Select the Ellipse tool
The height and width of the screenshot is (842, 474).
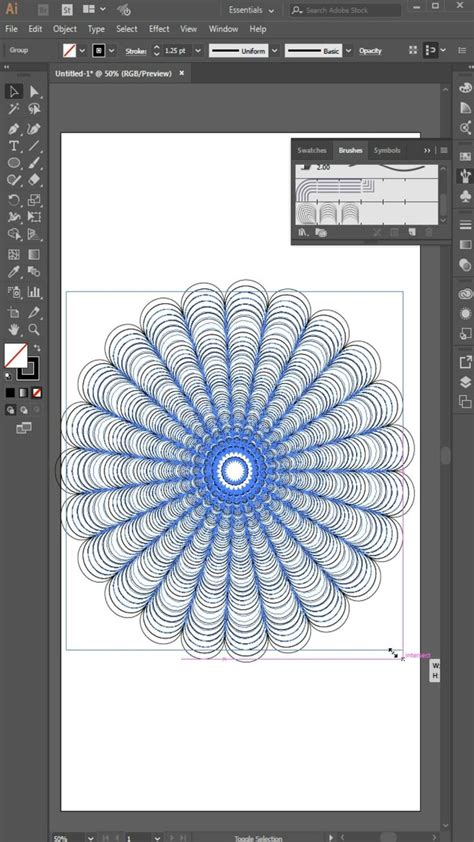pyautogui.click(x=14, y=163)
